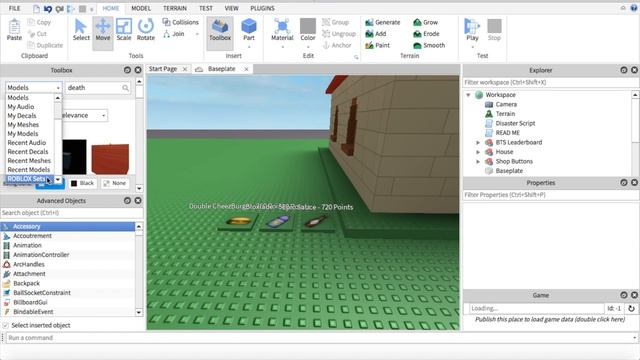Click Add terrain tool

(376, 33)
